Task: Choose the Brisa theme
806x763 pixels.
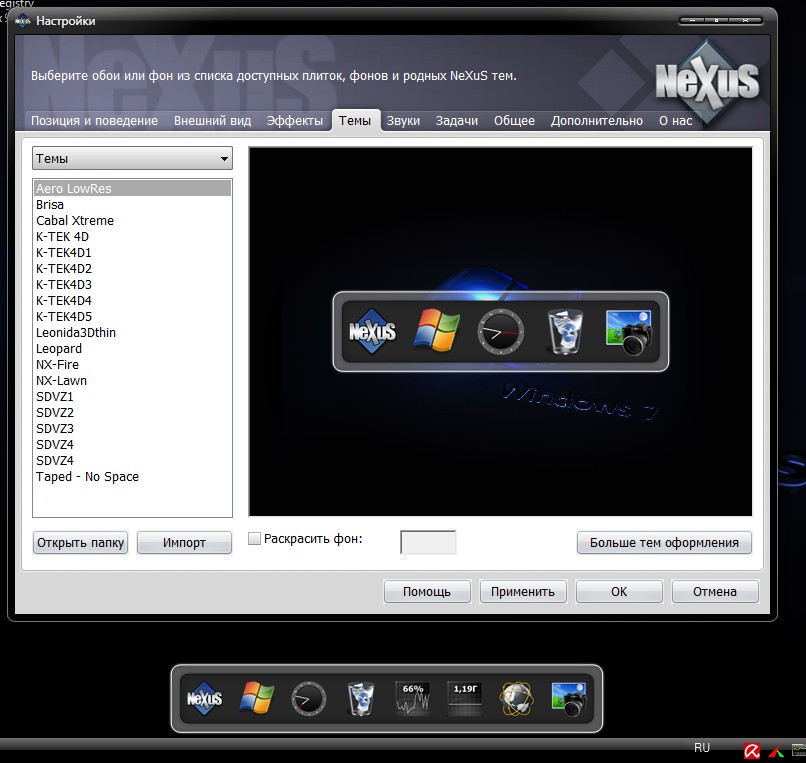Action: pyautogui.click(x=132, y=205)
